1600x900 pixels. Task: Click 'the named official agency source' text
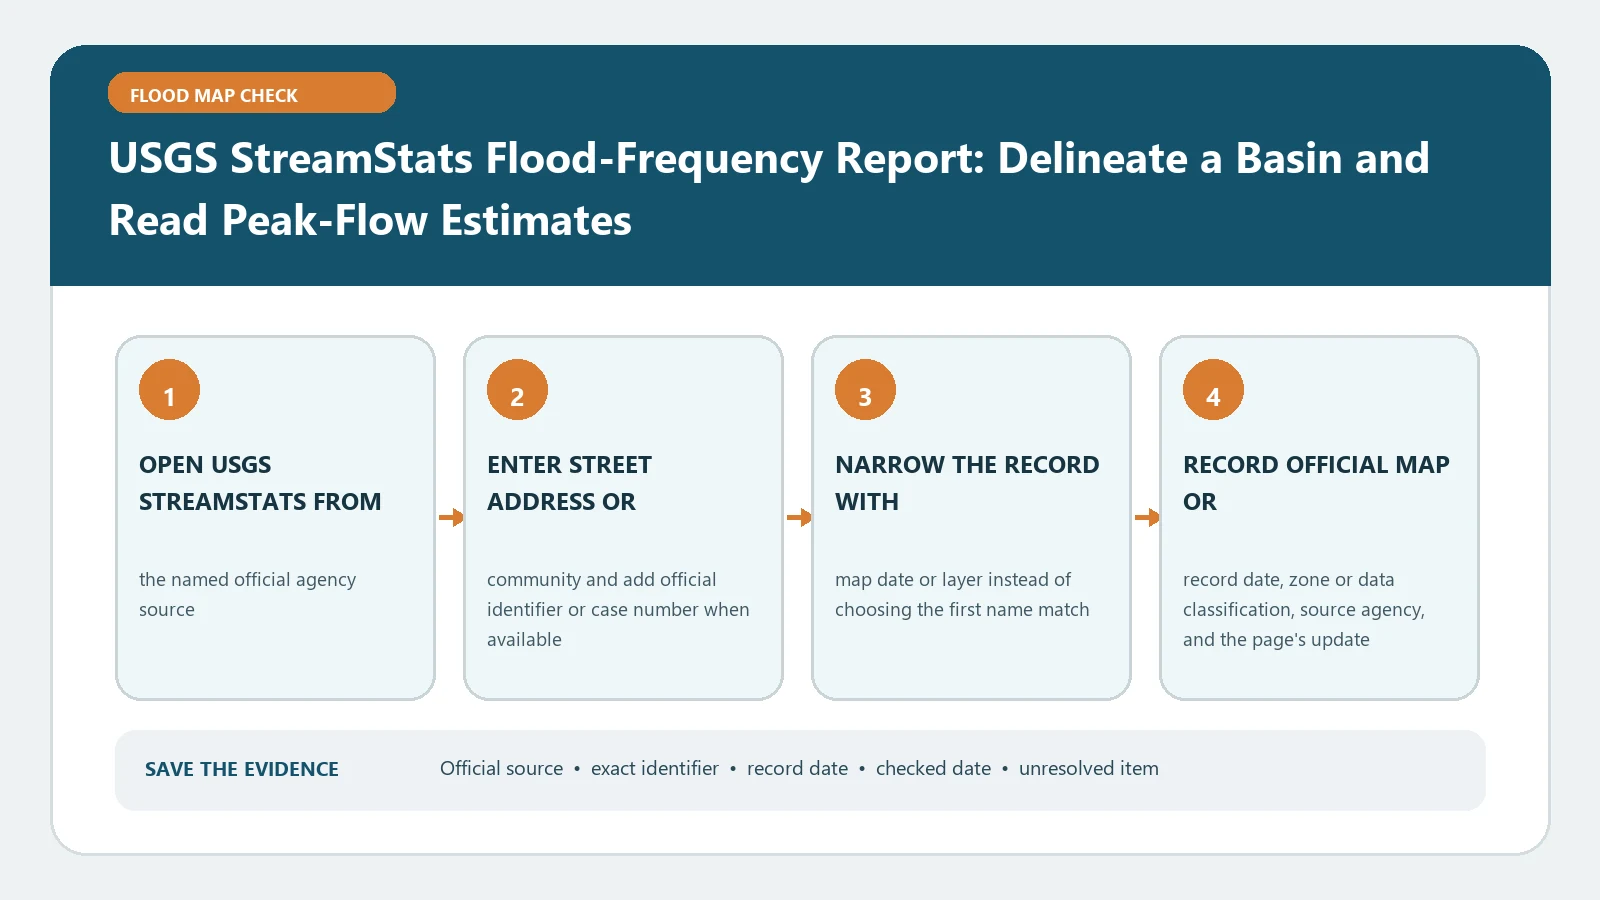point(247,594)
